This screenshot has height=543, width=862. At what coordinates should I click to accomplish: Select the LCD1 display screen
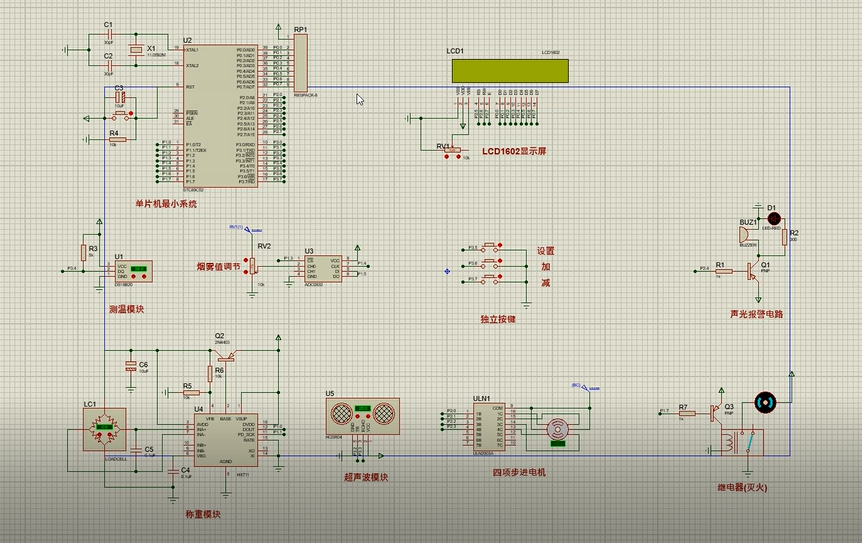pyautogui.click(x=510, y=70)
